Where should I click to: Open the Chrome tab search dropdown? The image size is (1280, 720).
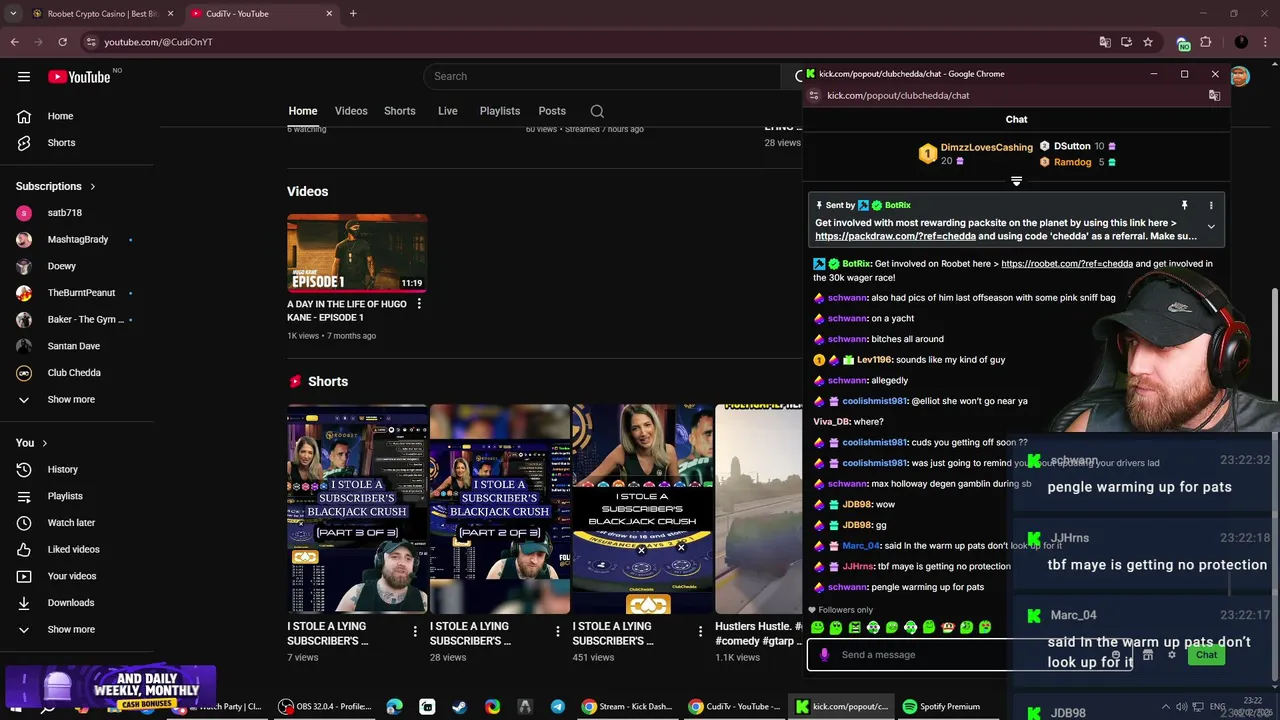(13, 13)
